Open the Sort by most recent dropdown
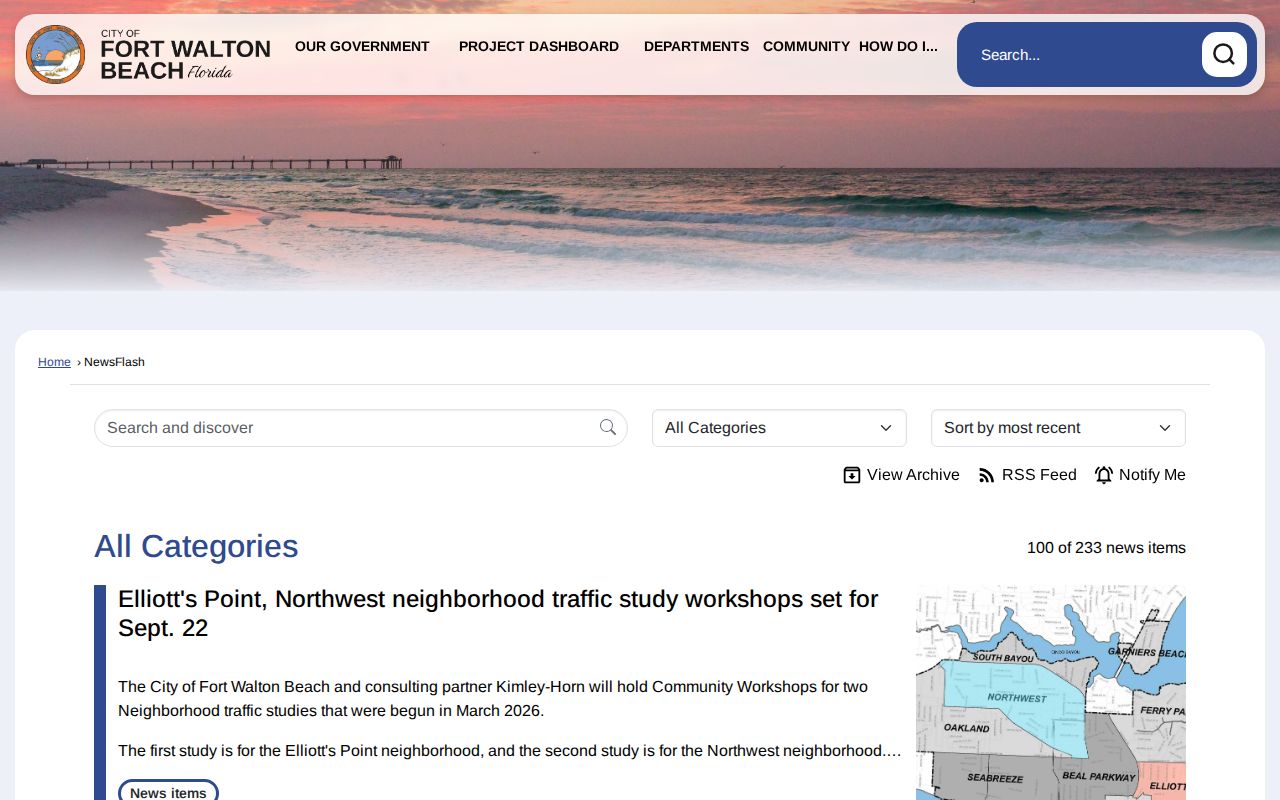Viewport: 1280px width, 800px height. click(1058, 428)
